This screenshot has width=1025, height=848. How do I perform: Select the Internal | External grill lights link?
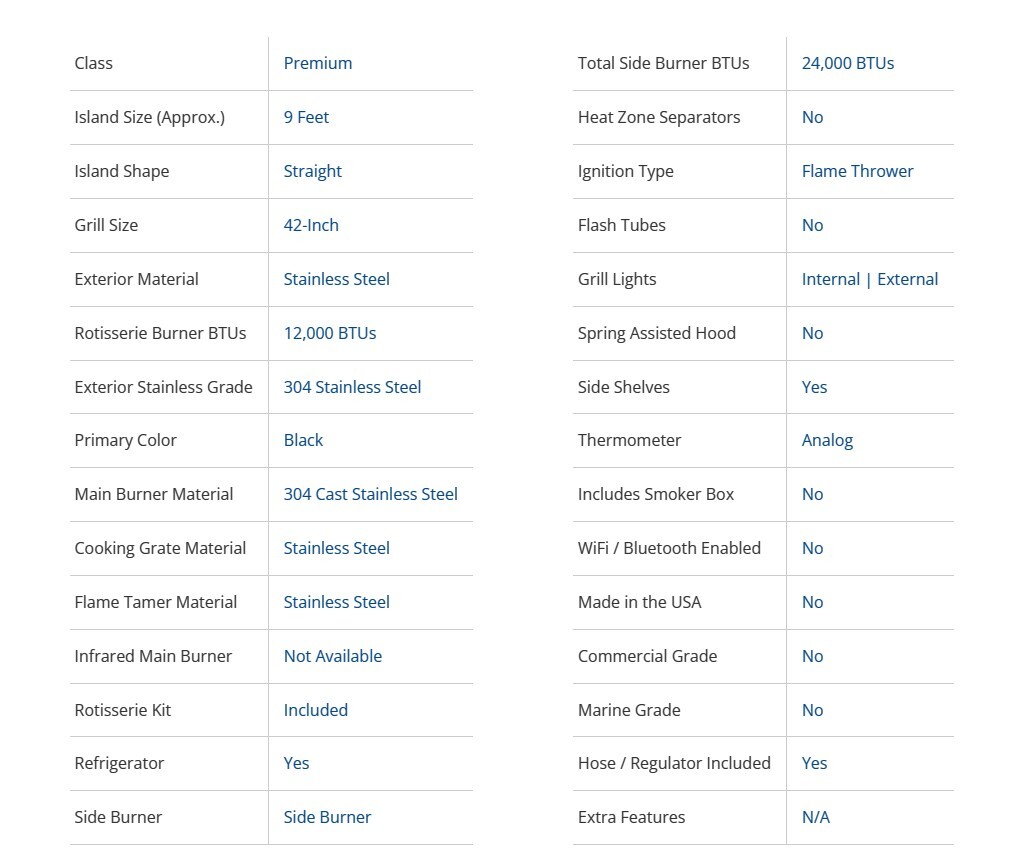869,279
